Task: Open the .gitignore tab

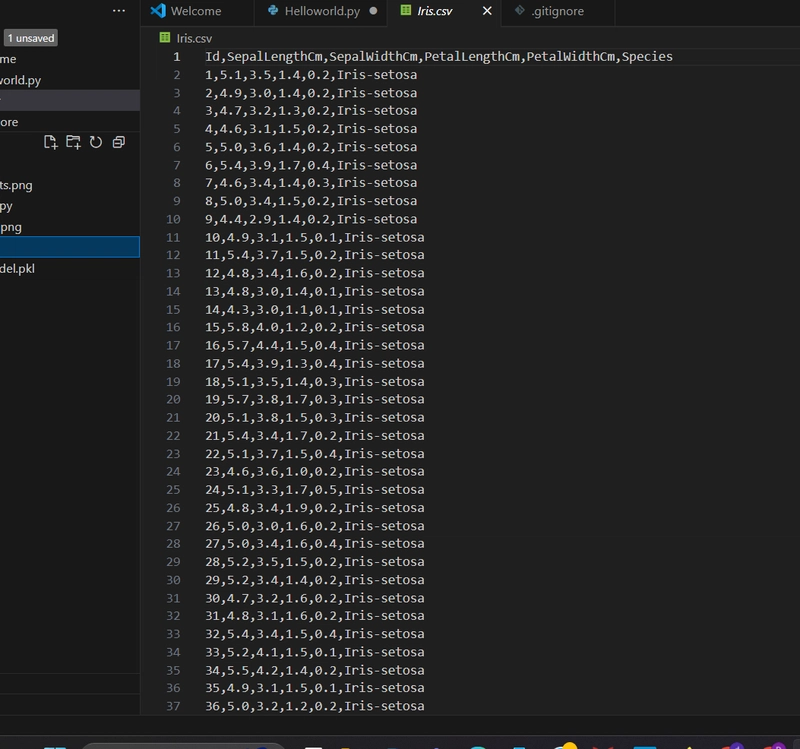Action: pyautogui.click(x=558, y=12)
